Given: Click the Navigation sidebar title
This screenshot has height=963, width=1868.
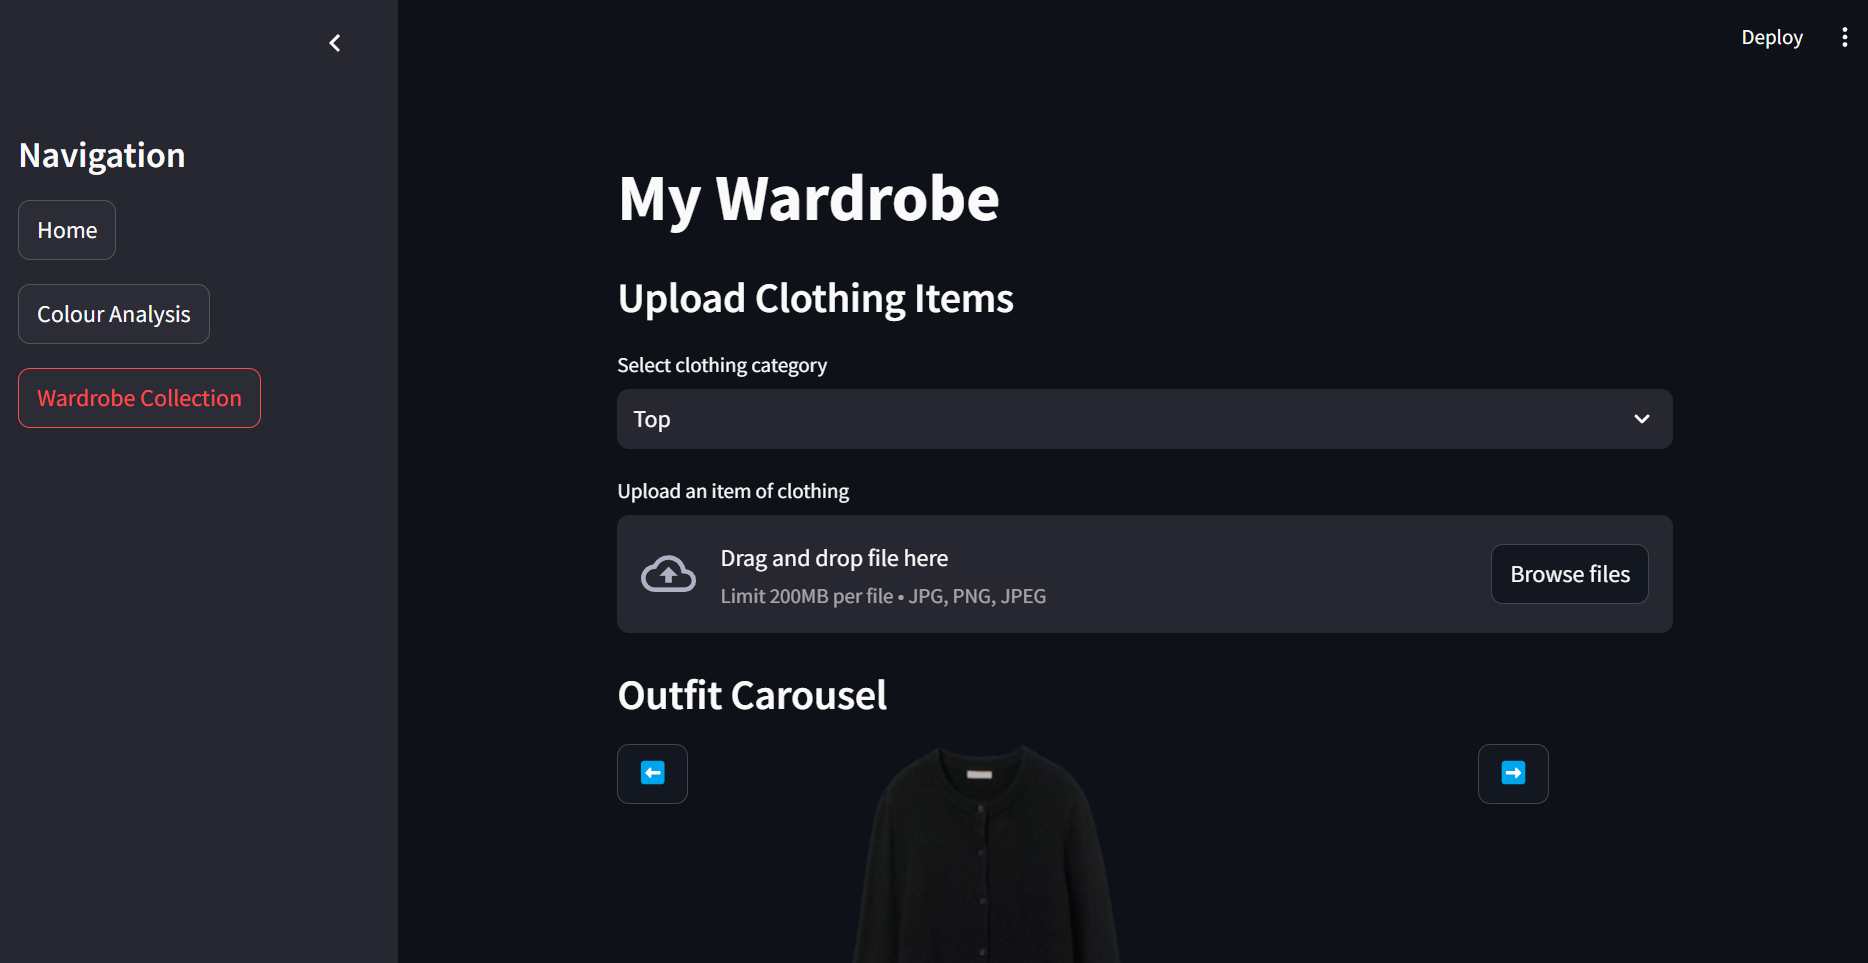Looking at the screenshot, I should [102, 156].
